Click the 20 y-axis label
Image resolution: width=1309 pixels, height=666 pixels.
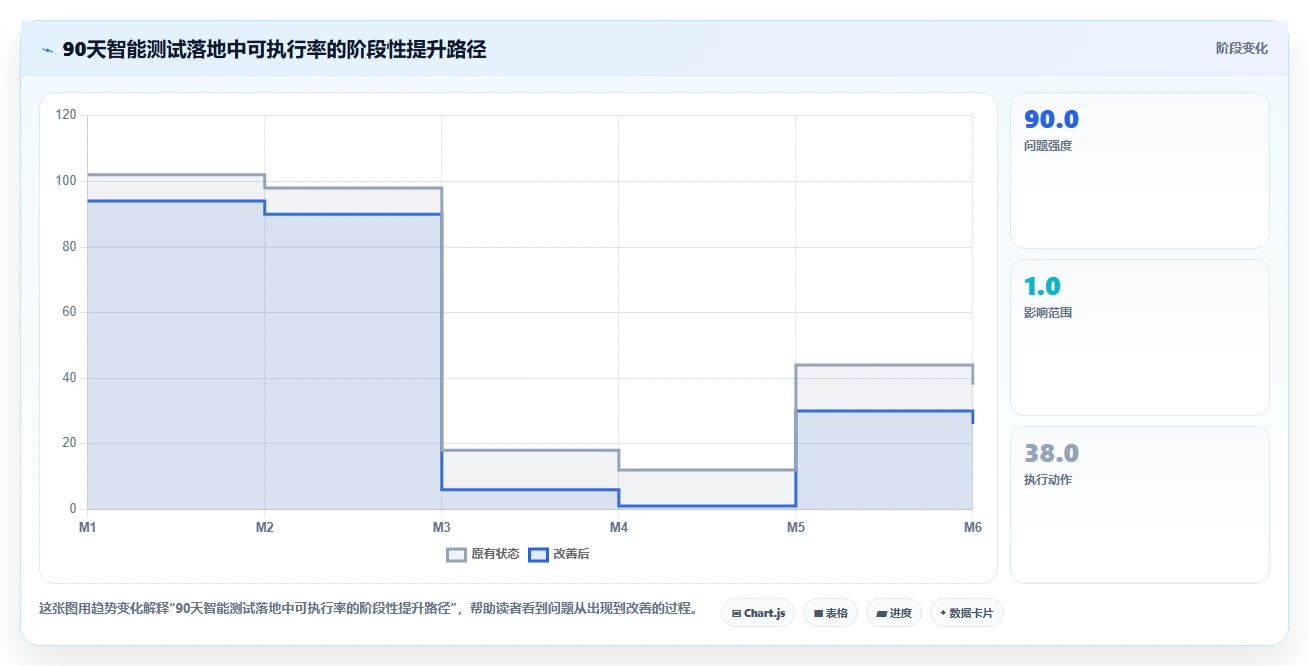point(69,443)
